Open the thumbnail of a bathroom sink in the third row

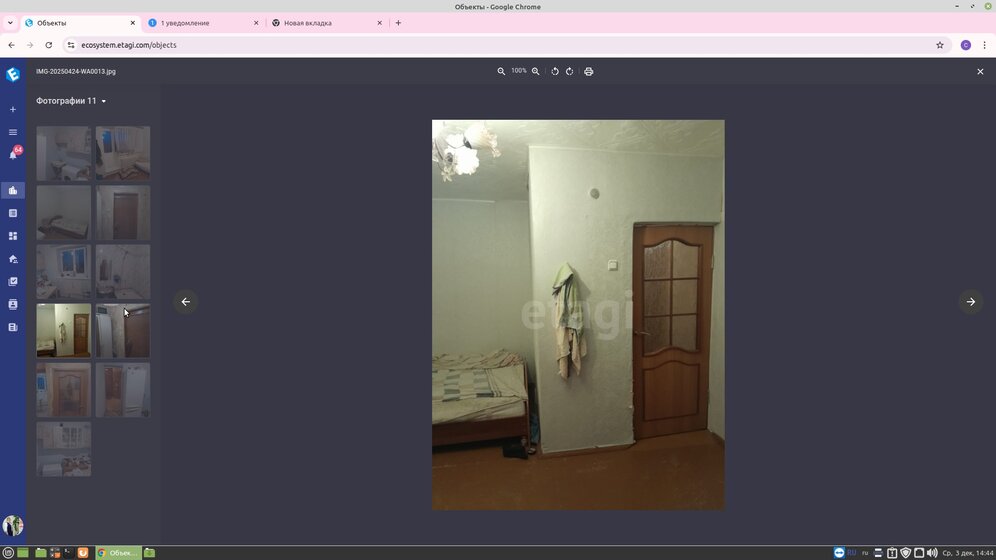123,271
